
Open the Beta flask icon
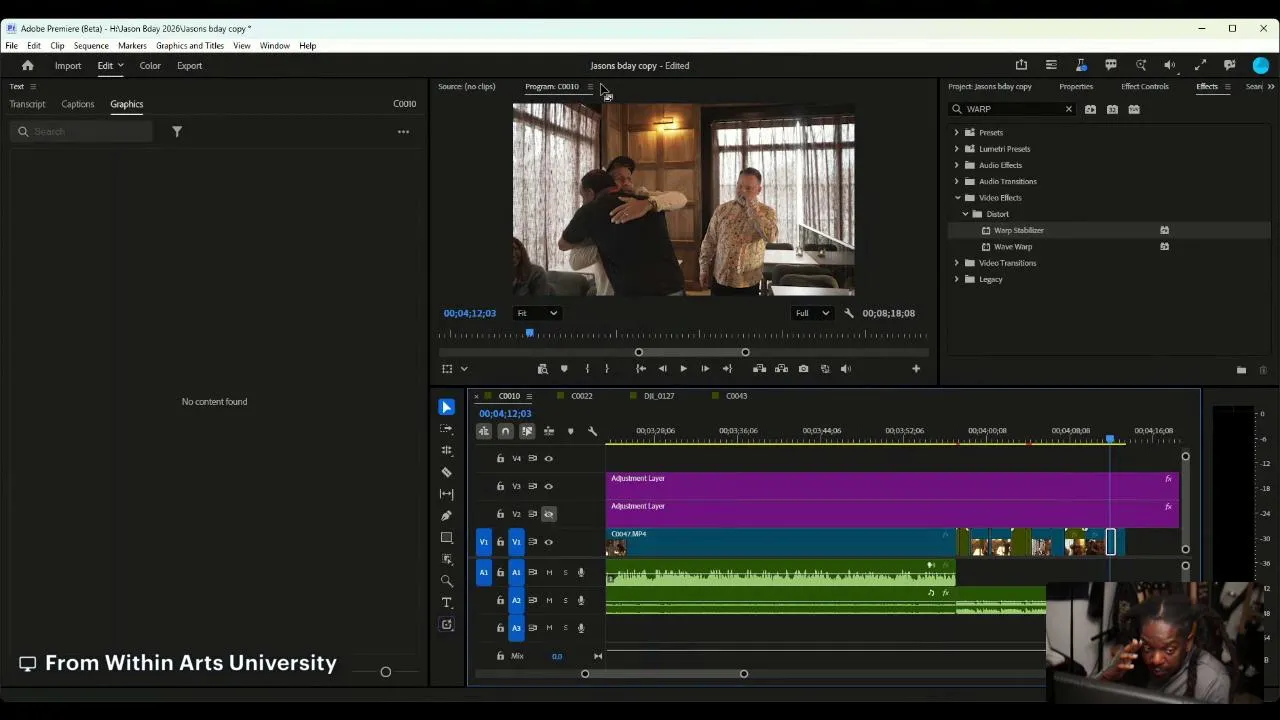pos(1081,65)
